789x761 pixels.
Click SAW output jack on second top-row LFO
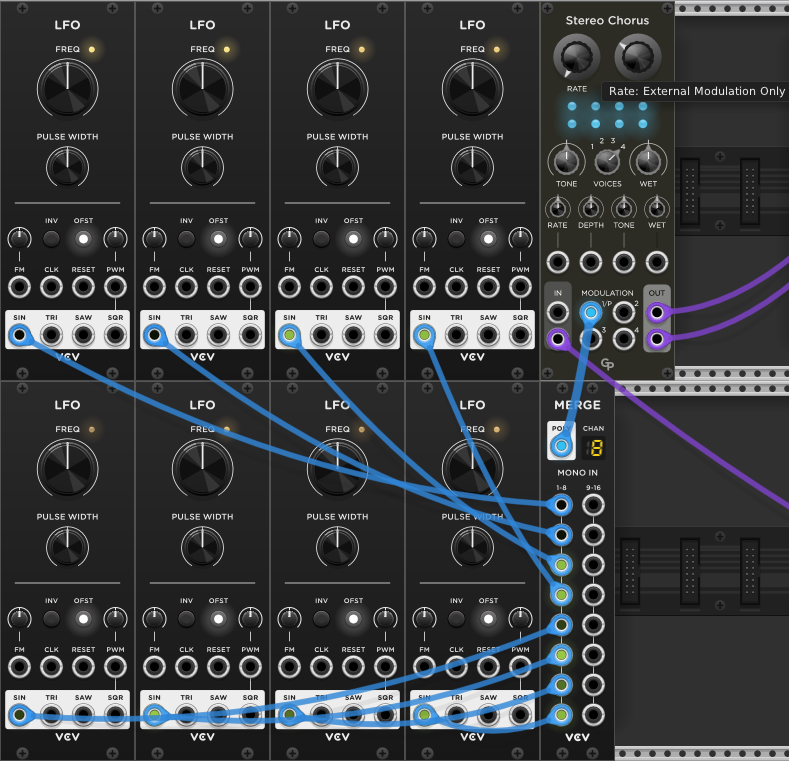[218, 335]
